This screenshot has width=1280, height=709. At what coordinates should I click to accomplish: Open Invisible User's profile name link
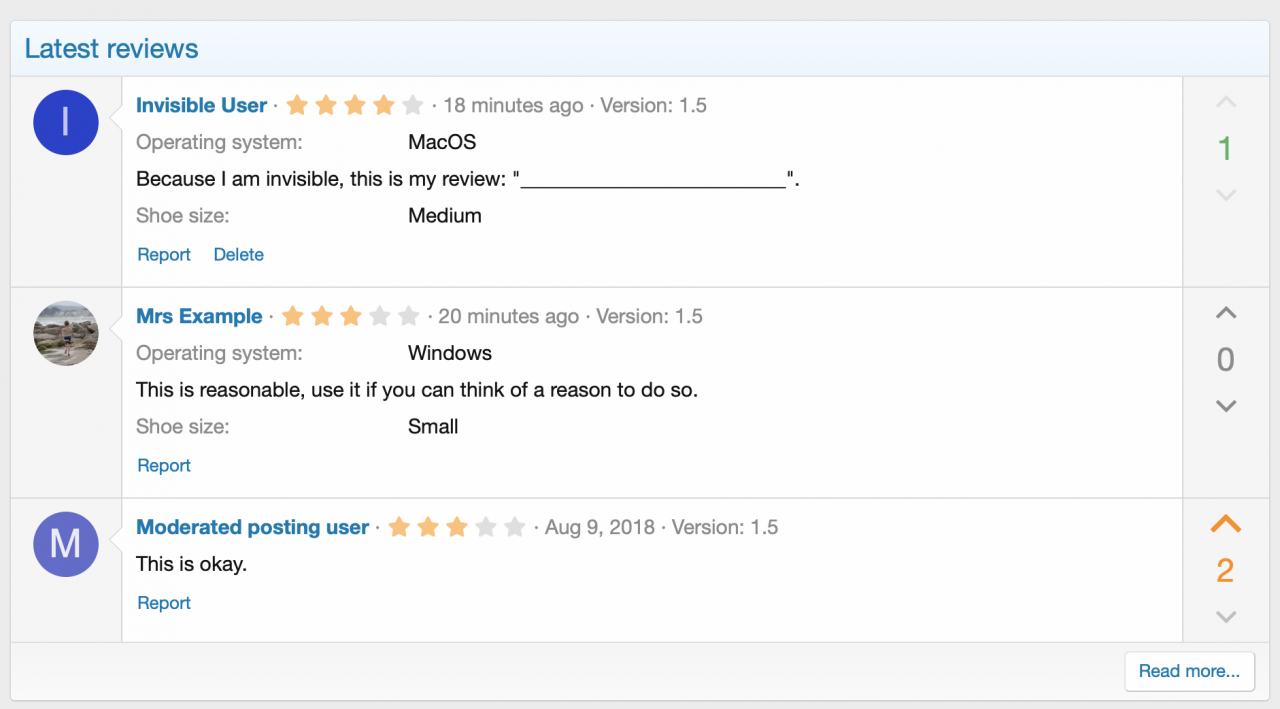point(201,105)
